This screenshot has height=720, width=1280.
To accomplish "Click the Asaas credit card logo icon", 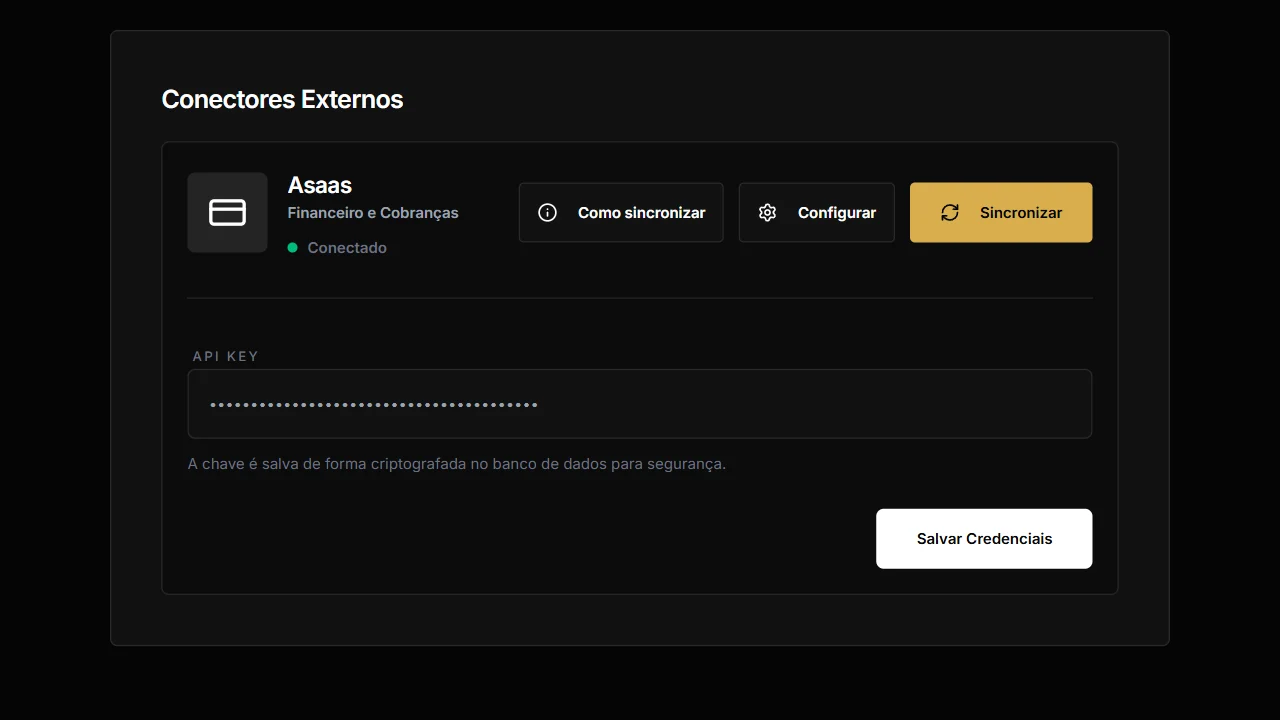I will (227, 212).
